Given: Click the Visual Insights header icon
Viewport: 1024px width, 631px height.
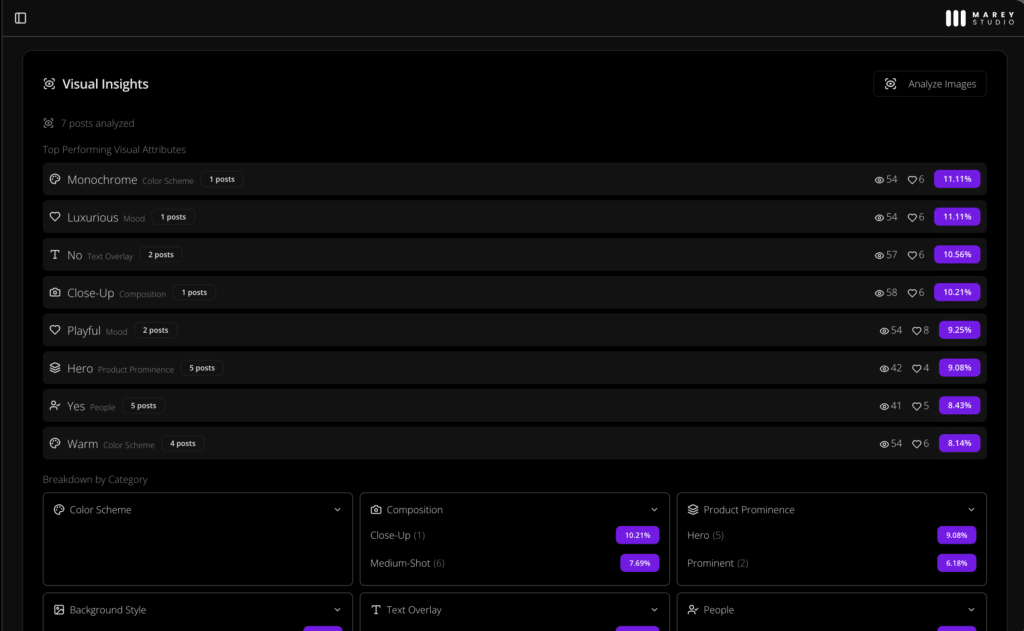Looking at the screenshot, I should click(49, 84).
